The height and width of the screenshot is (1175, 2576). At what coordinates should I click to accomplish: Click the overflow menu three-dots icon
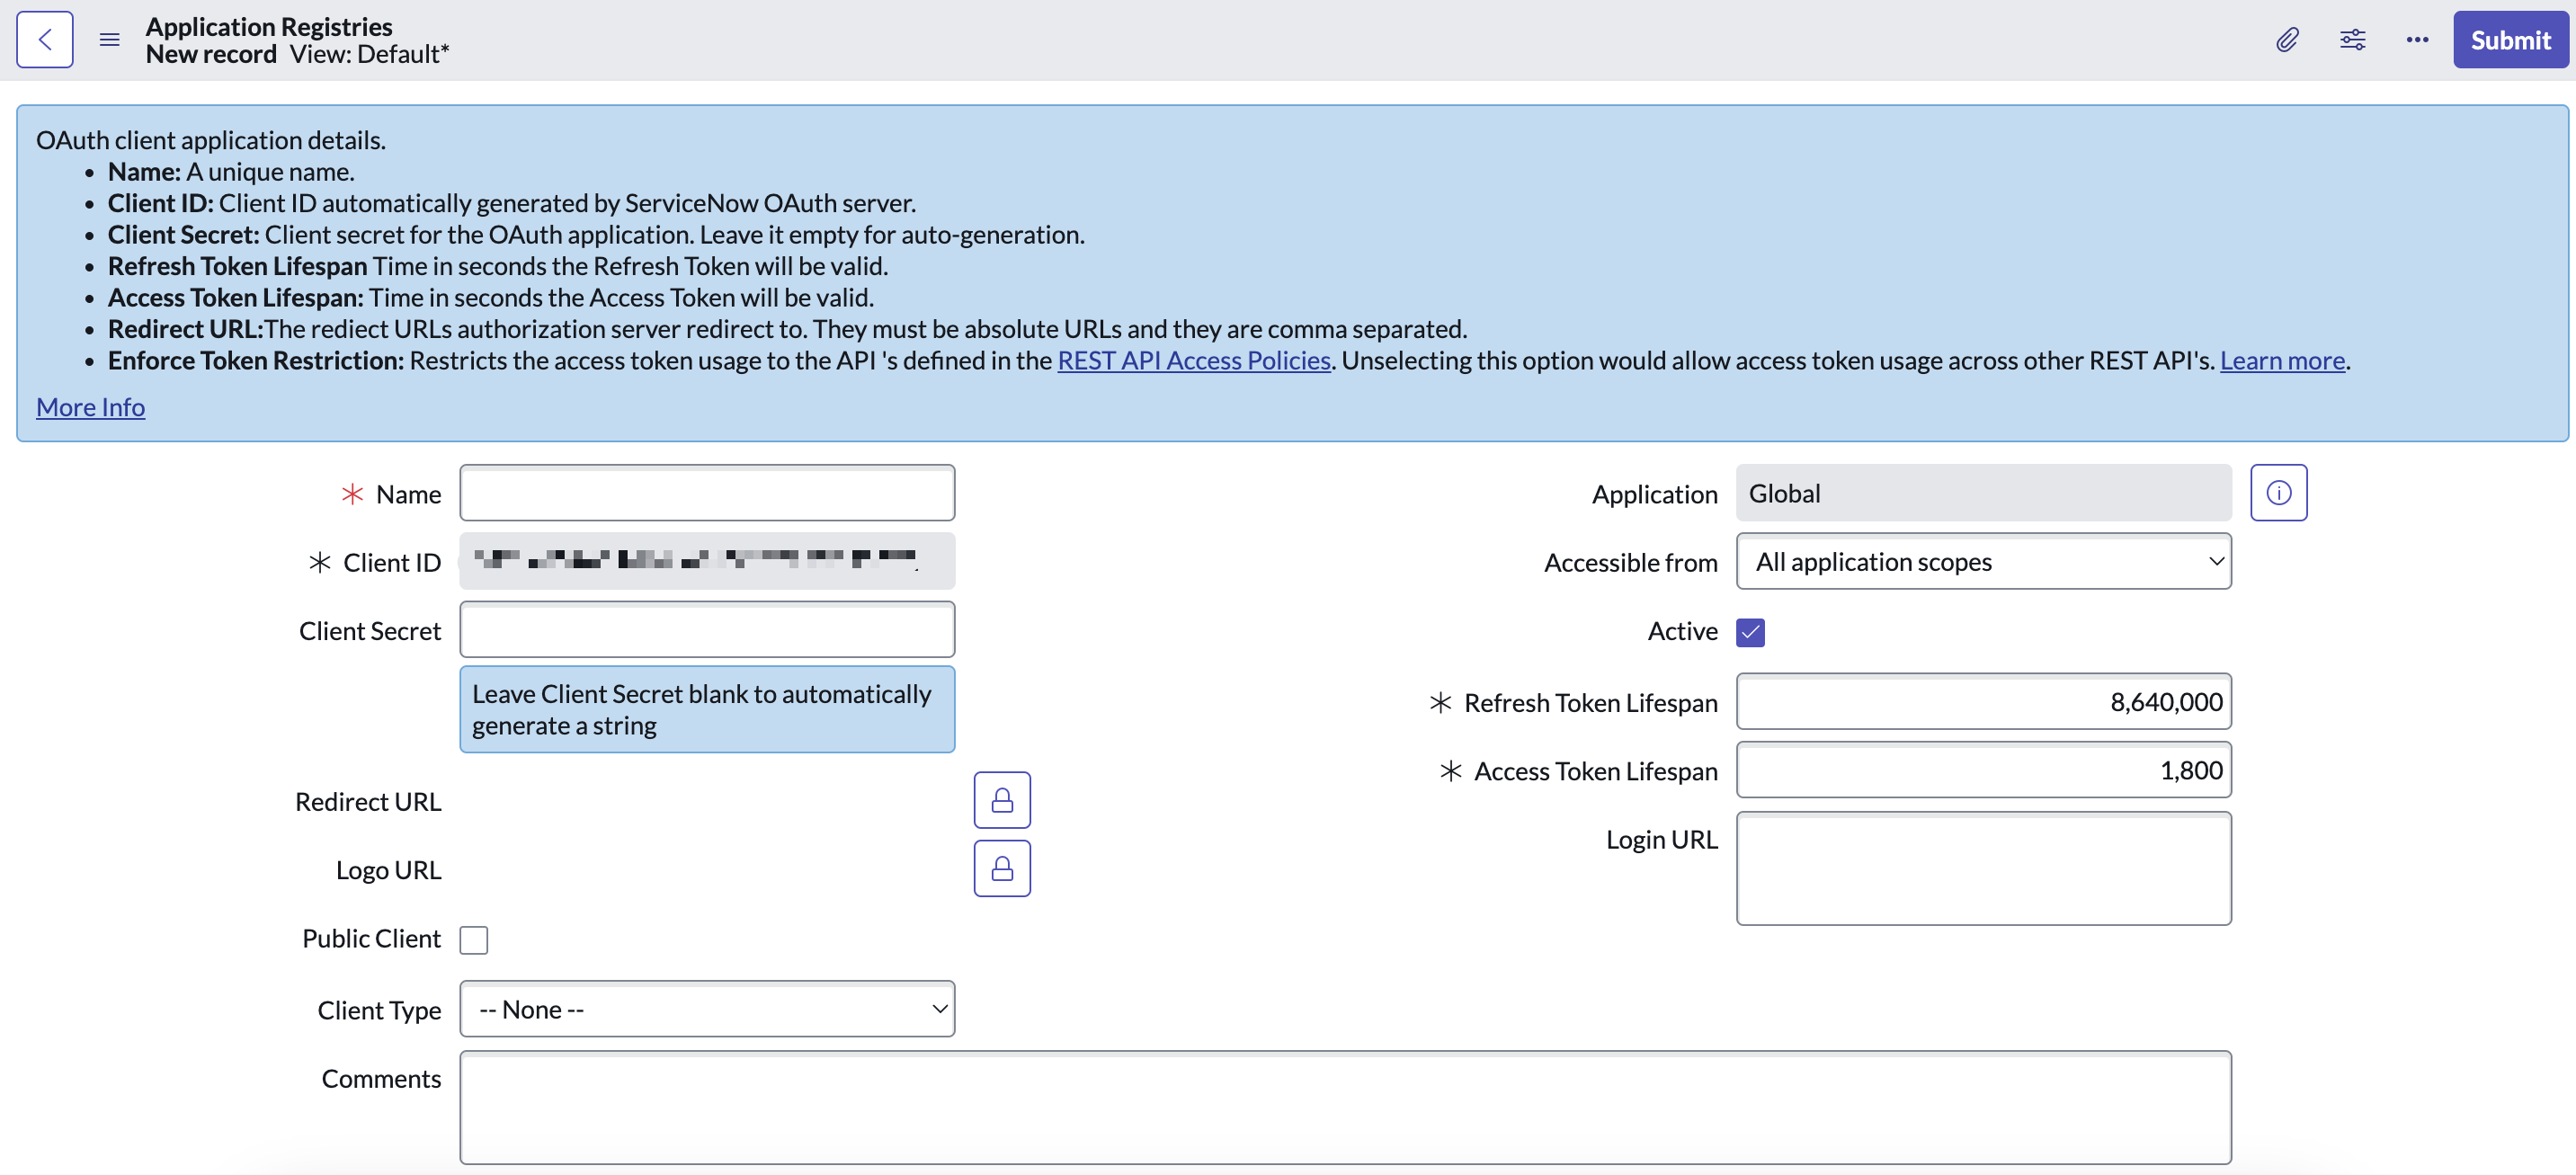coord(2417,40)
